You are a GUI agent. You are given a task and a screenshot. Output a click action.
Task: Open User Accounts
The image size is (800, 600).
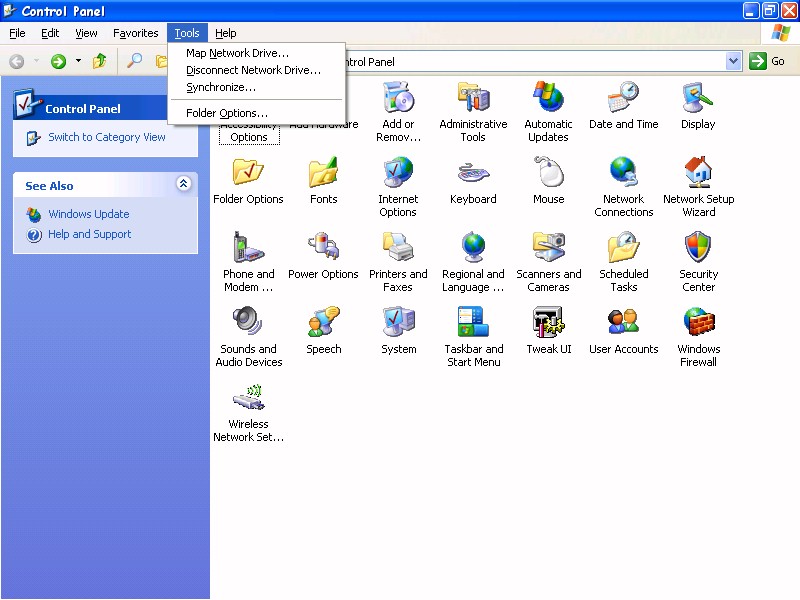click(623, 331)
